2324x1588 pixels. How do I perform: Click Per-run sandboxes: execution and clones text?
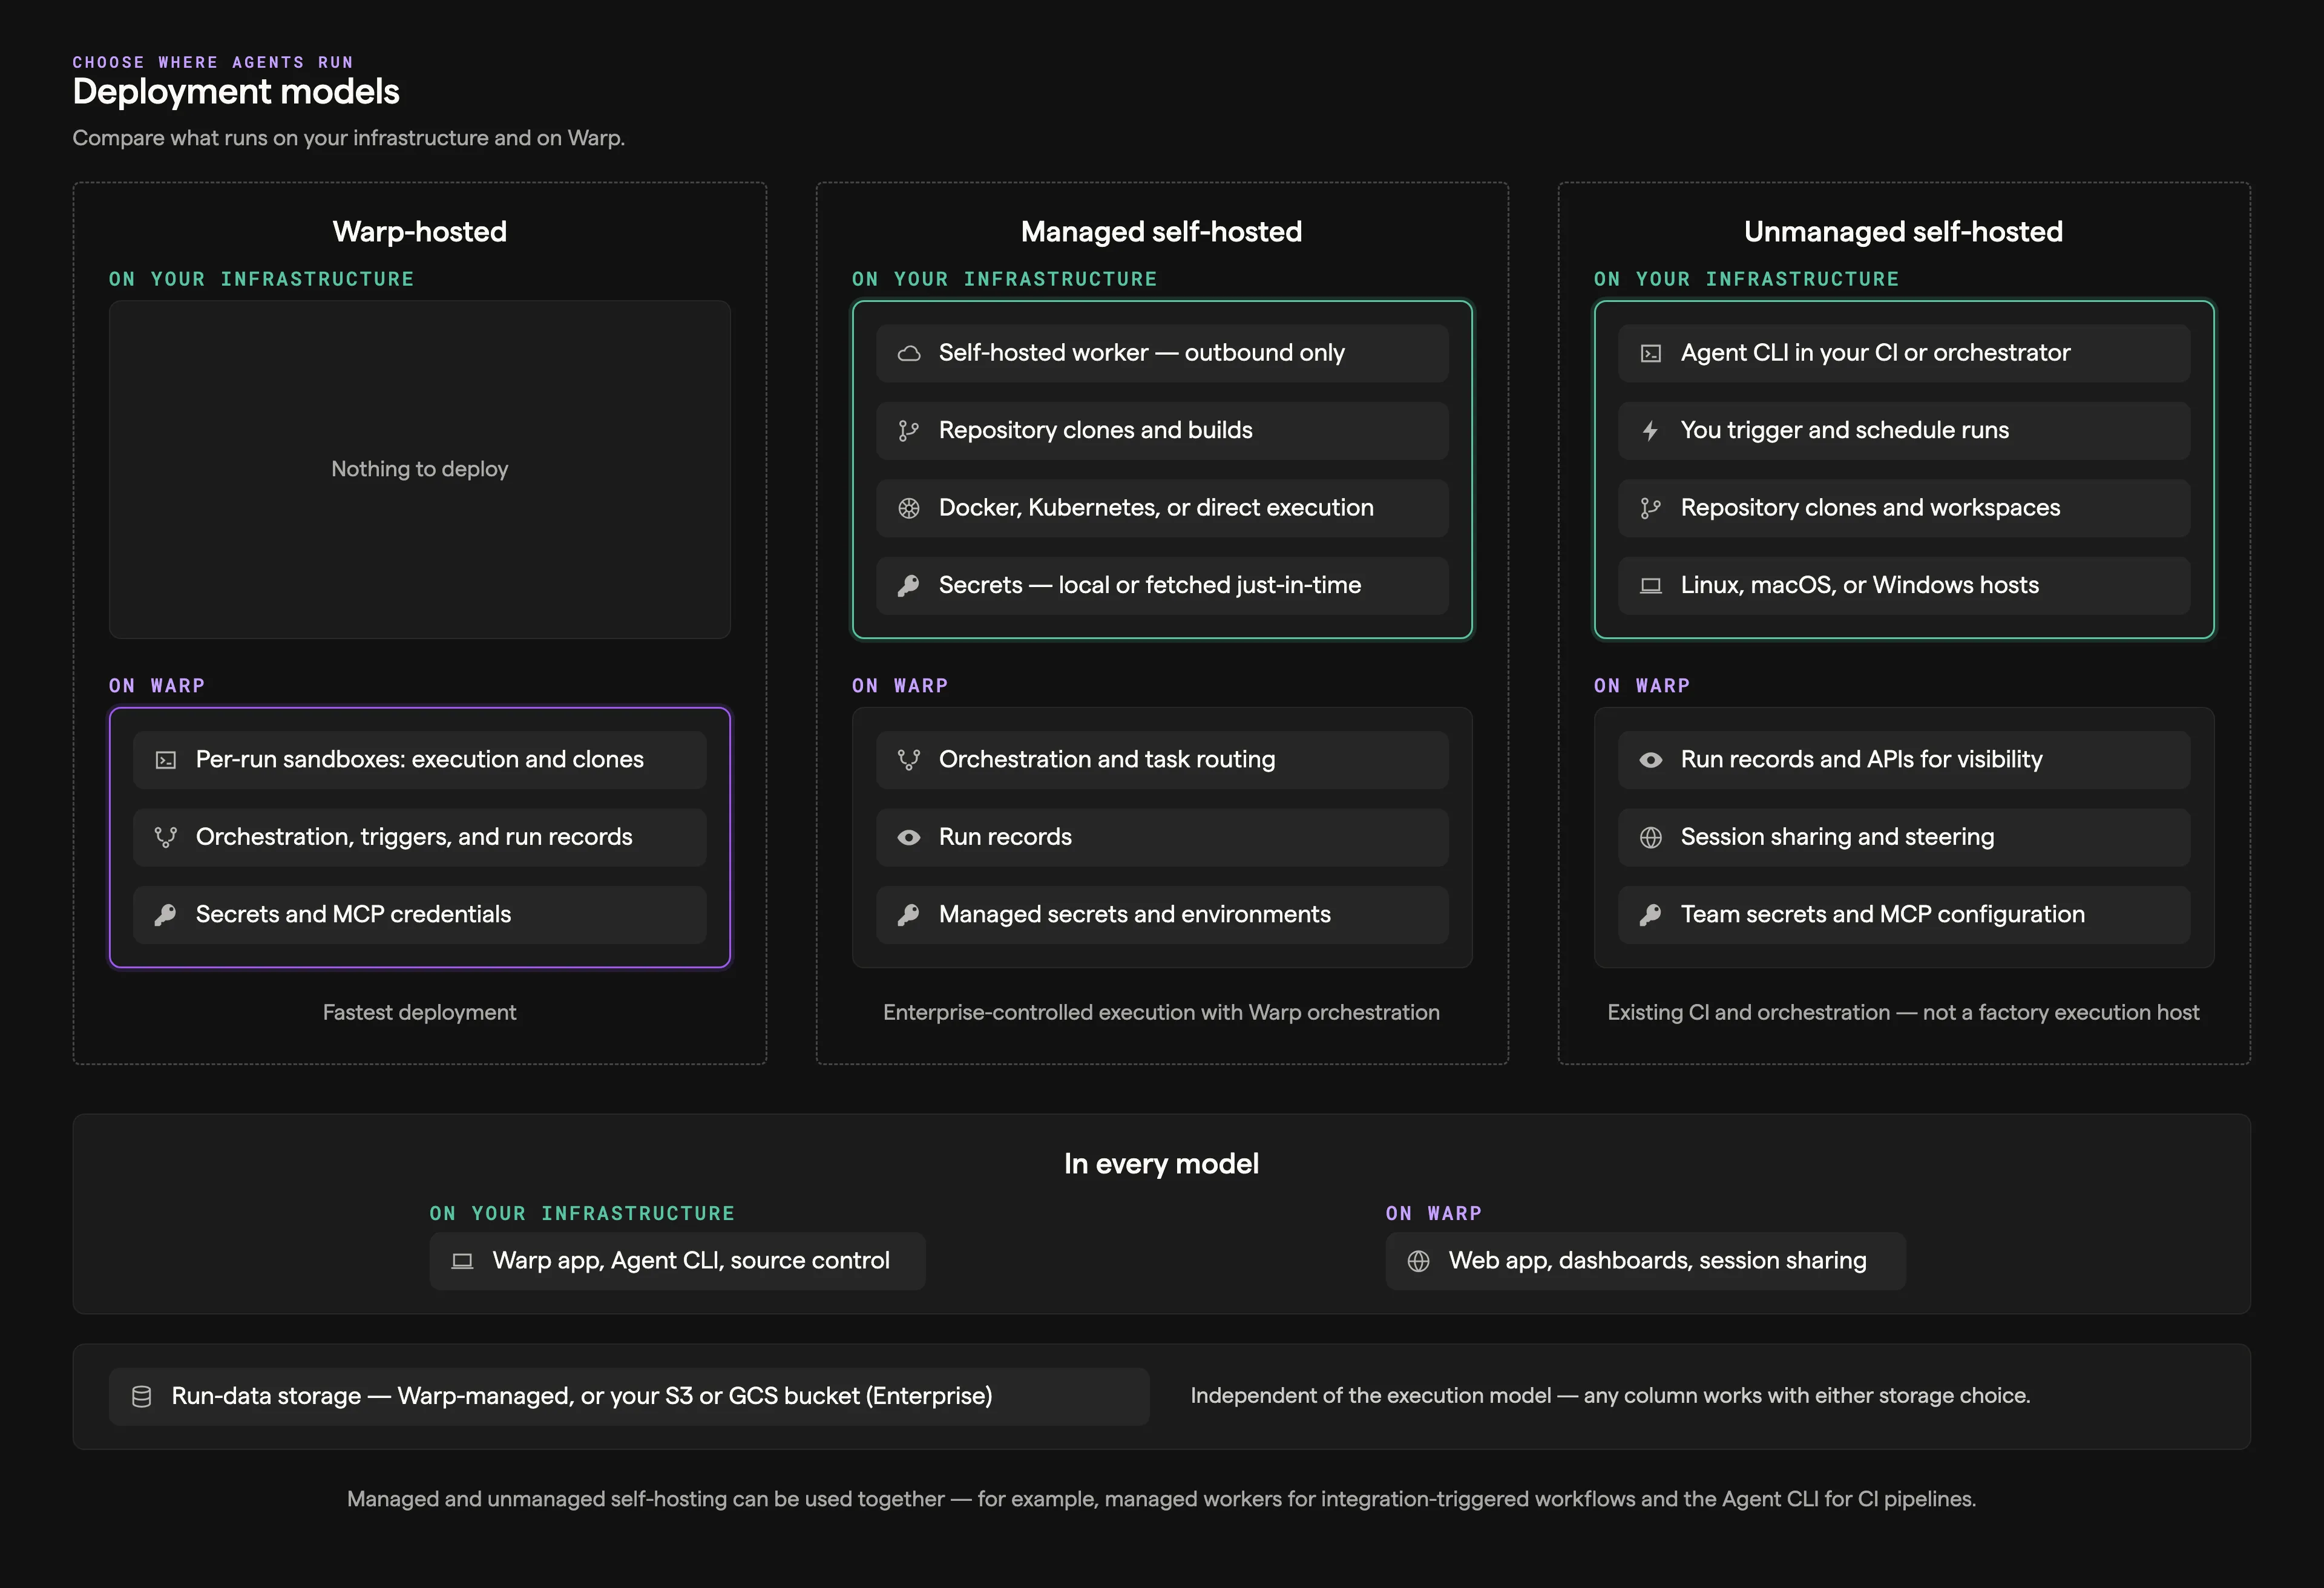[420, 760]
